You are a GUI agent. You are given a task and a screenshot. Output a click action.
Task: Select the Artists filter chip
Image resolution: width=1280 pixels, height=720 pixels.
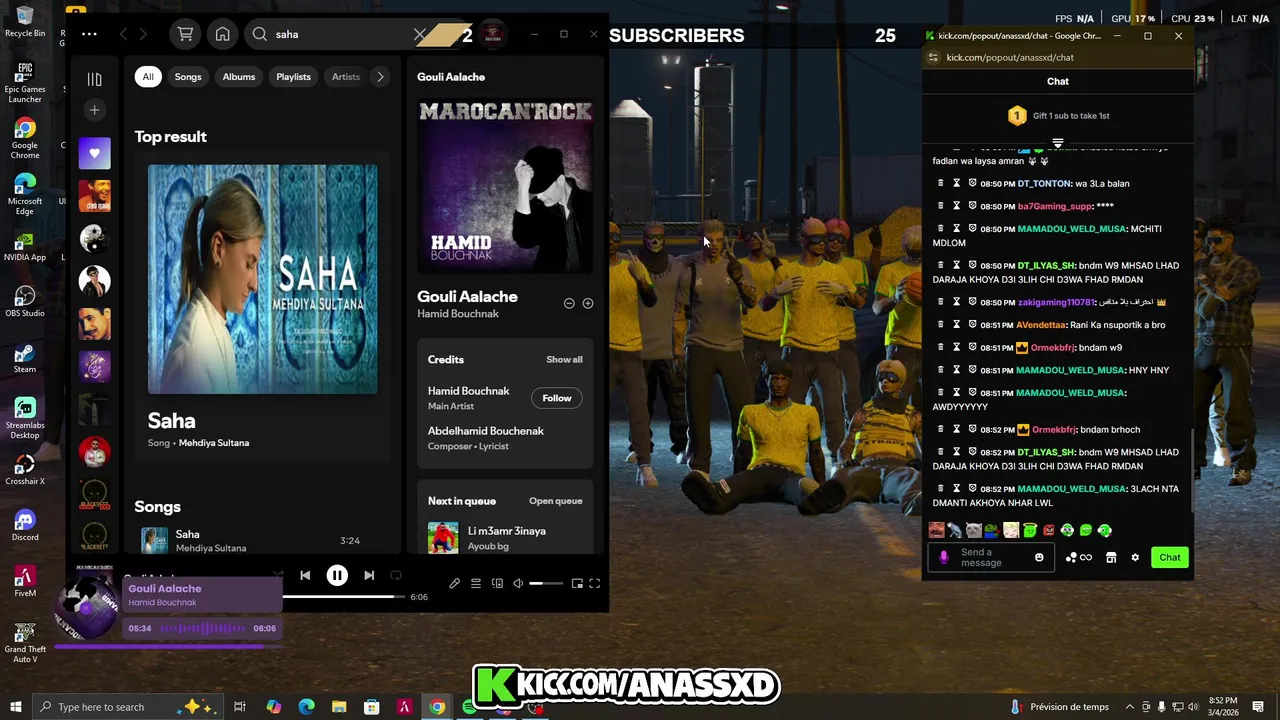coord(345,76)
